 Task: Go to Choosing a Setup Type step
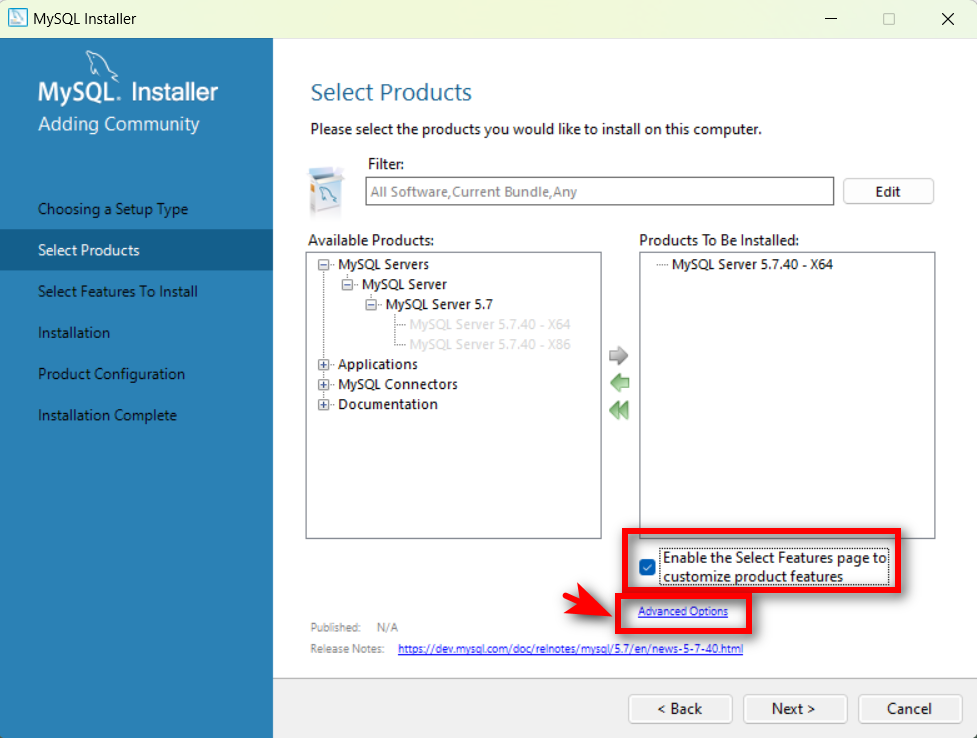(x=113, y=209)
